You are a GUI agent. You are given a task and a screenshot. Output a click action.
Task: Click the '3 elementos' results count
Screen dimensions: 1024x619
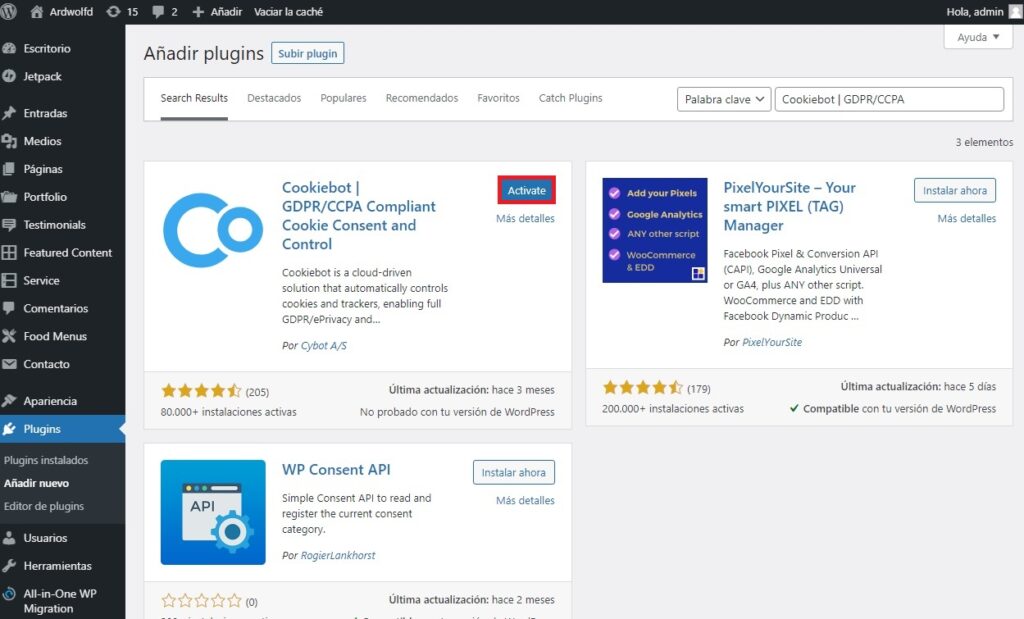point(984,142)
